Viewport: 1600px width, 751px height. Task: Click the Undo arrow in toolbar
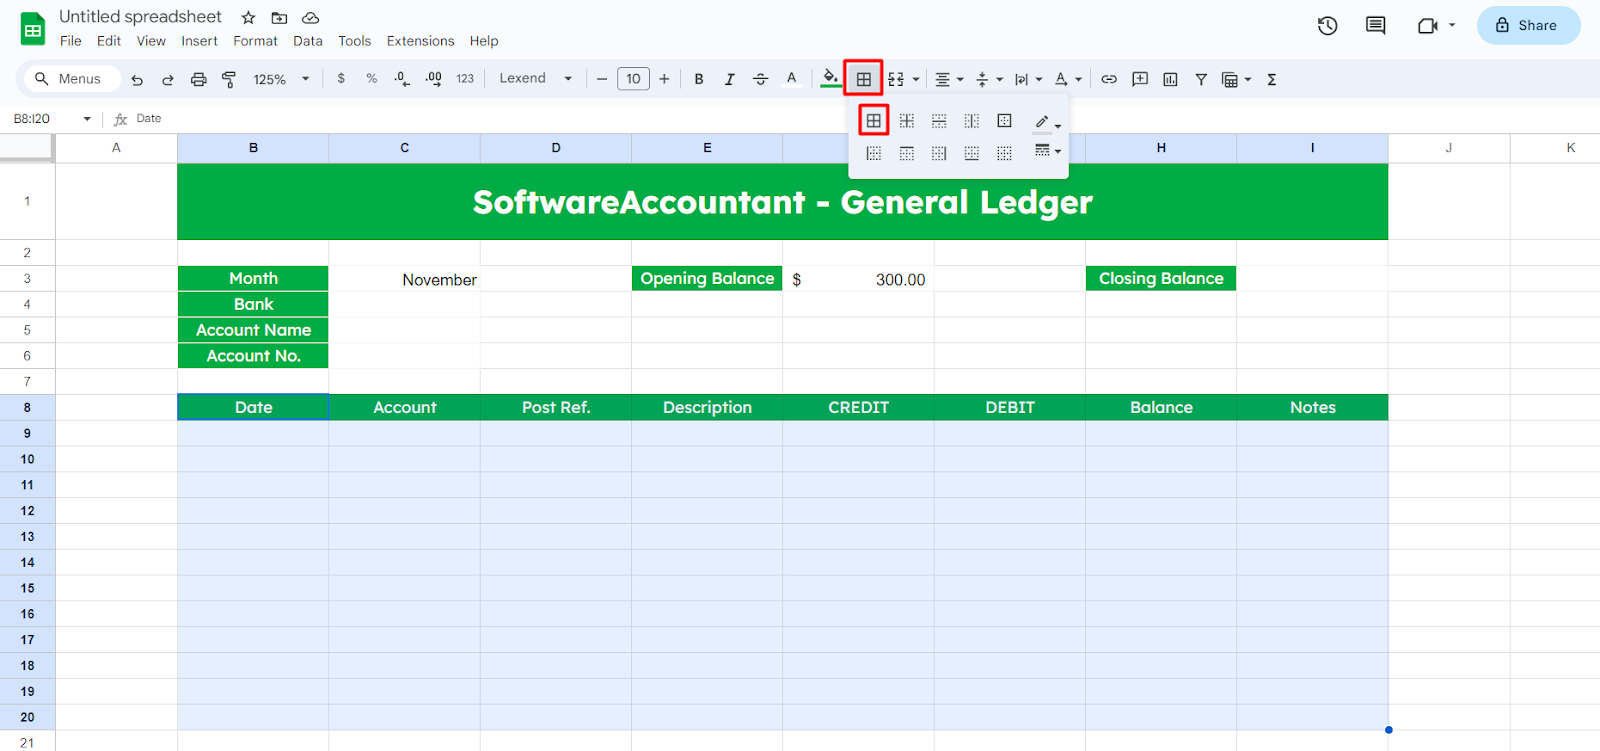click(x=137, y=79)
